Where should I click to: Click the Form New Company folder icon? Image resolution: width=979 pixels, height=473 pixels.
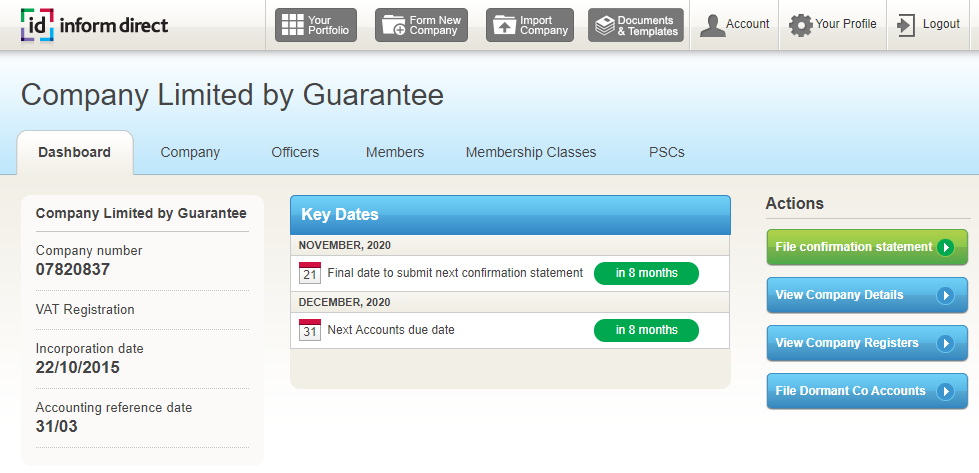pos(393,25)
